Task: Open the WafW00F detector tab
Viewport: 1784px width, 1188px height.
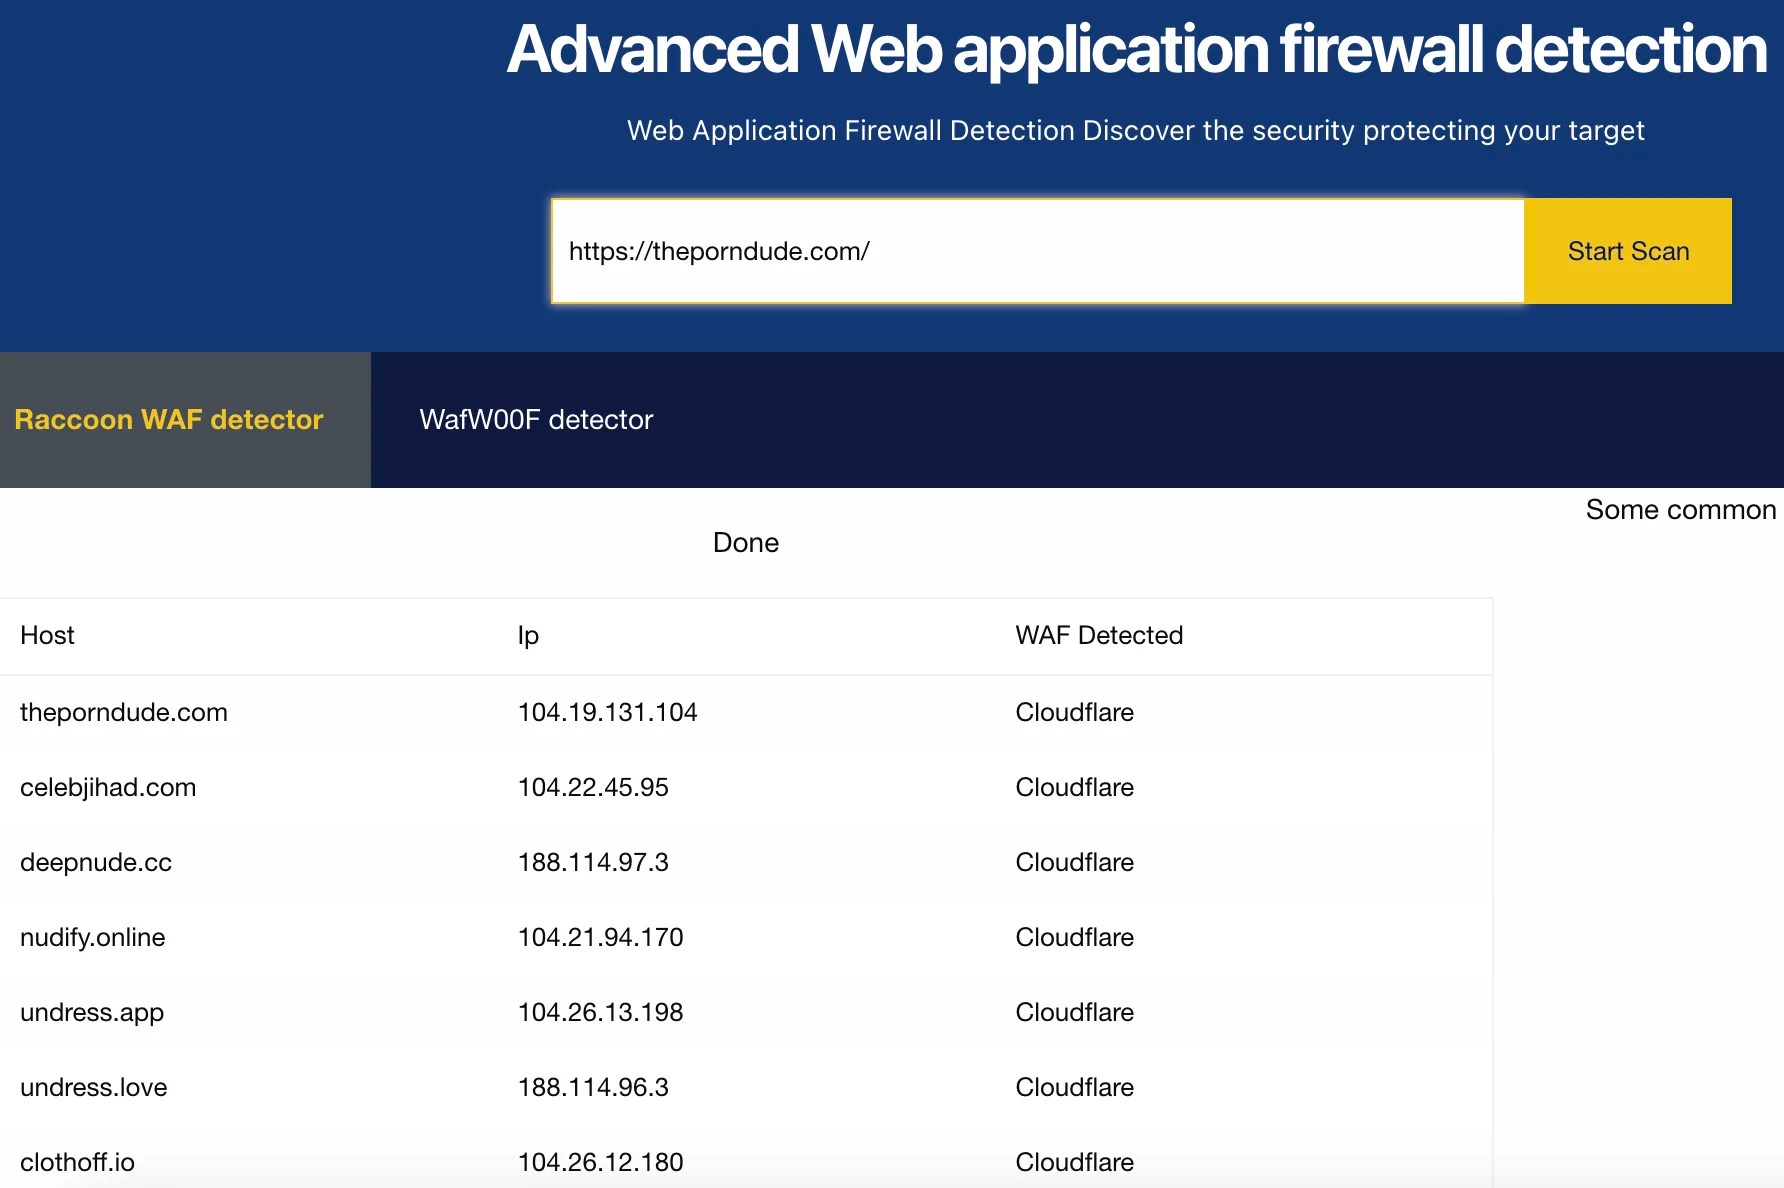Action: [x=536, y=420]
